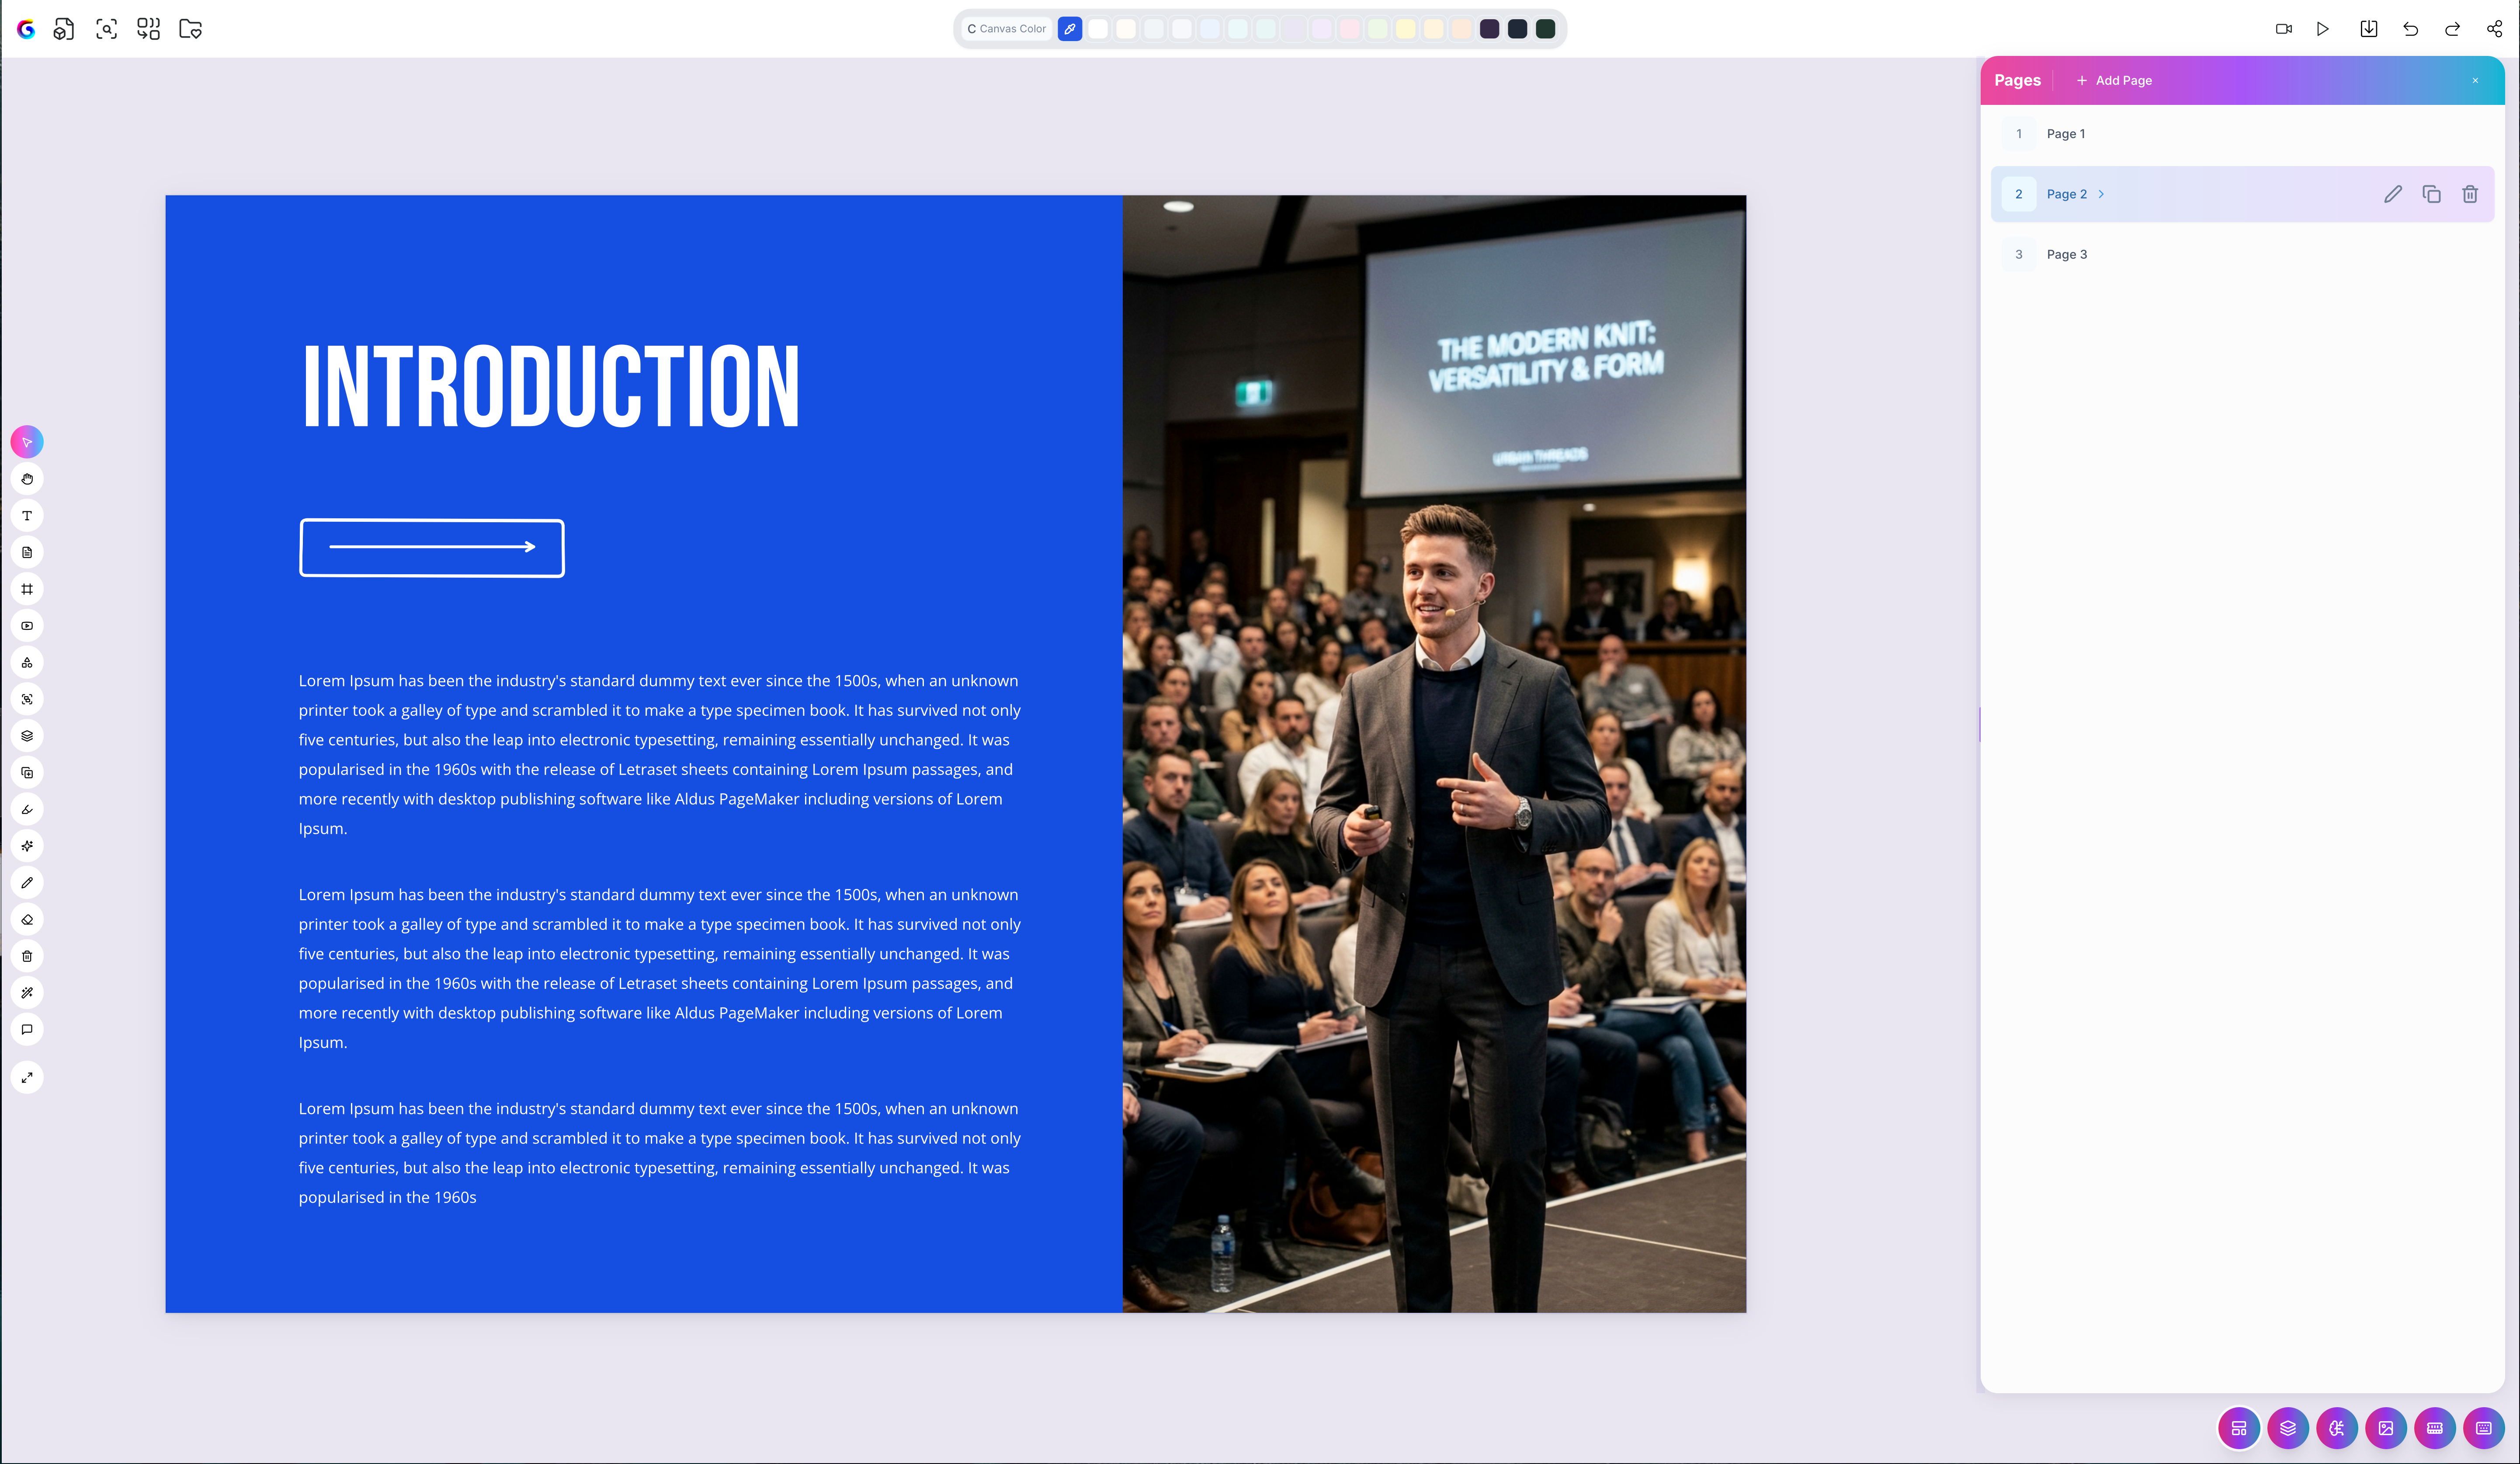Delete Page 2 with the trash icon
The height and width of the screenshot is (1464, 2520).
(x=2470, y=194)
